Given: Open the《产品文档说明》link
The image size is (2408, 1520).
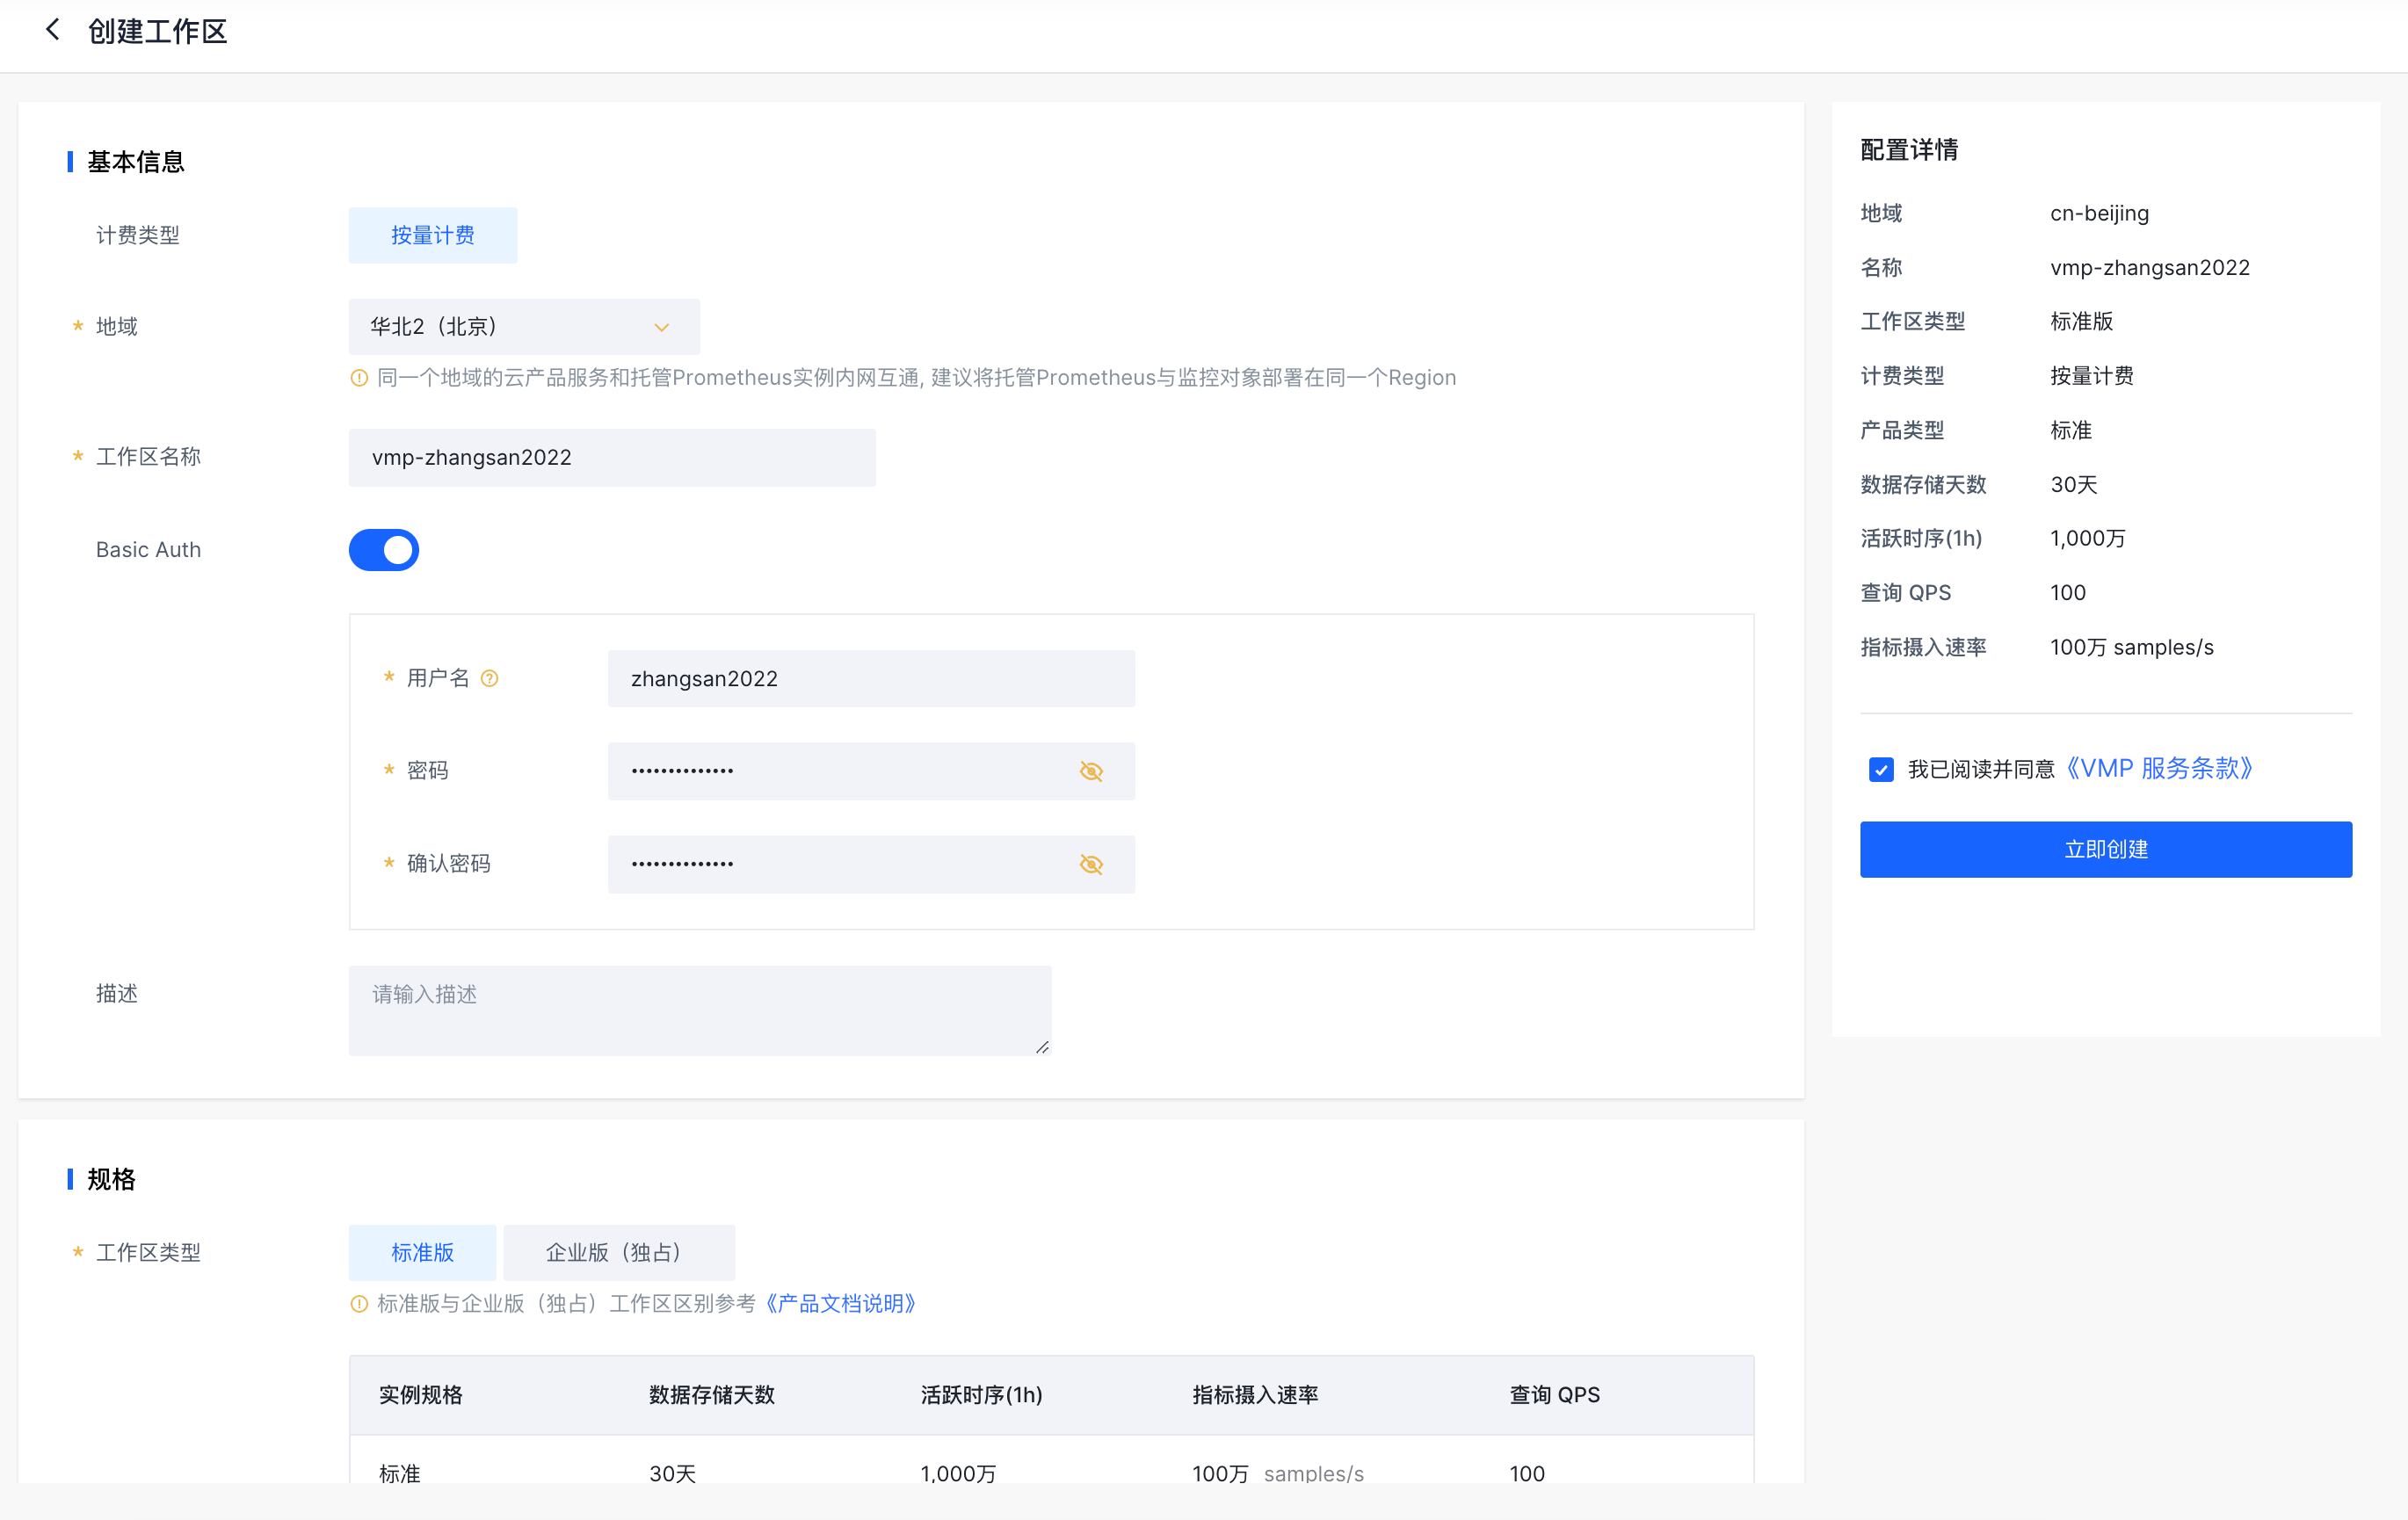Looking at the screenshot, I should coord(840,1304).
